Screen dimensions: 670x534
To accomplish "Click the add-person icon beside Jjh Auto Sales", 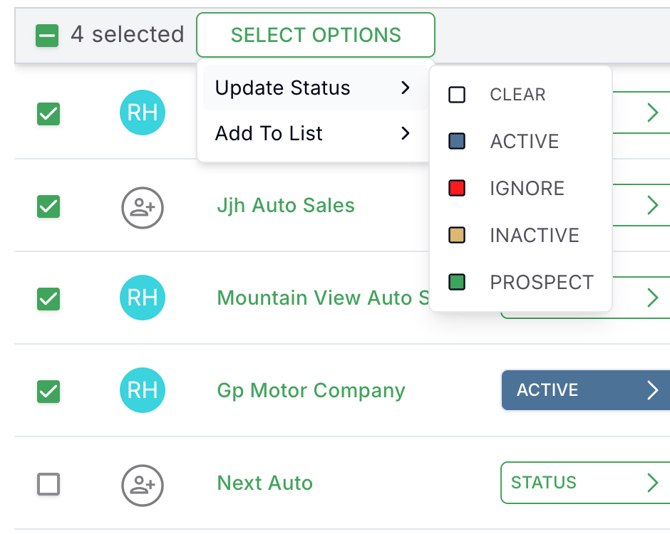I will (143, 207).
